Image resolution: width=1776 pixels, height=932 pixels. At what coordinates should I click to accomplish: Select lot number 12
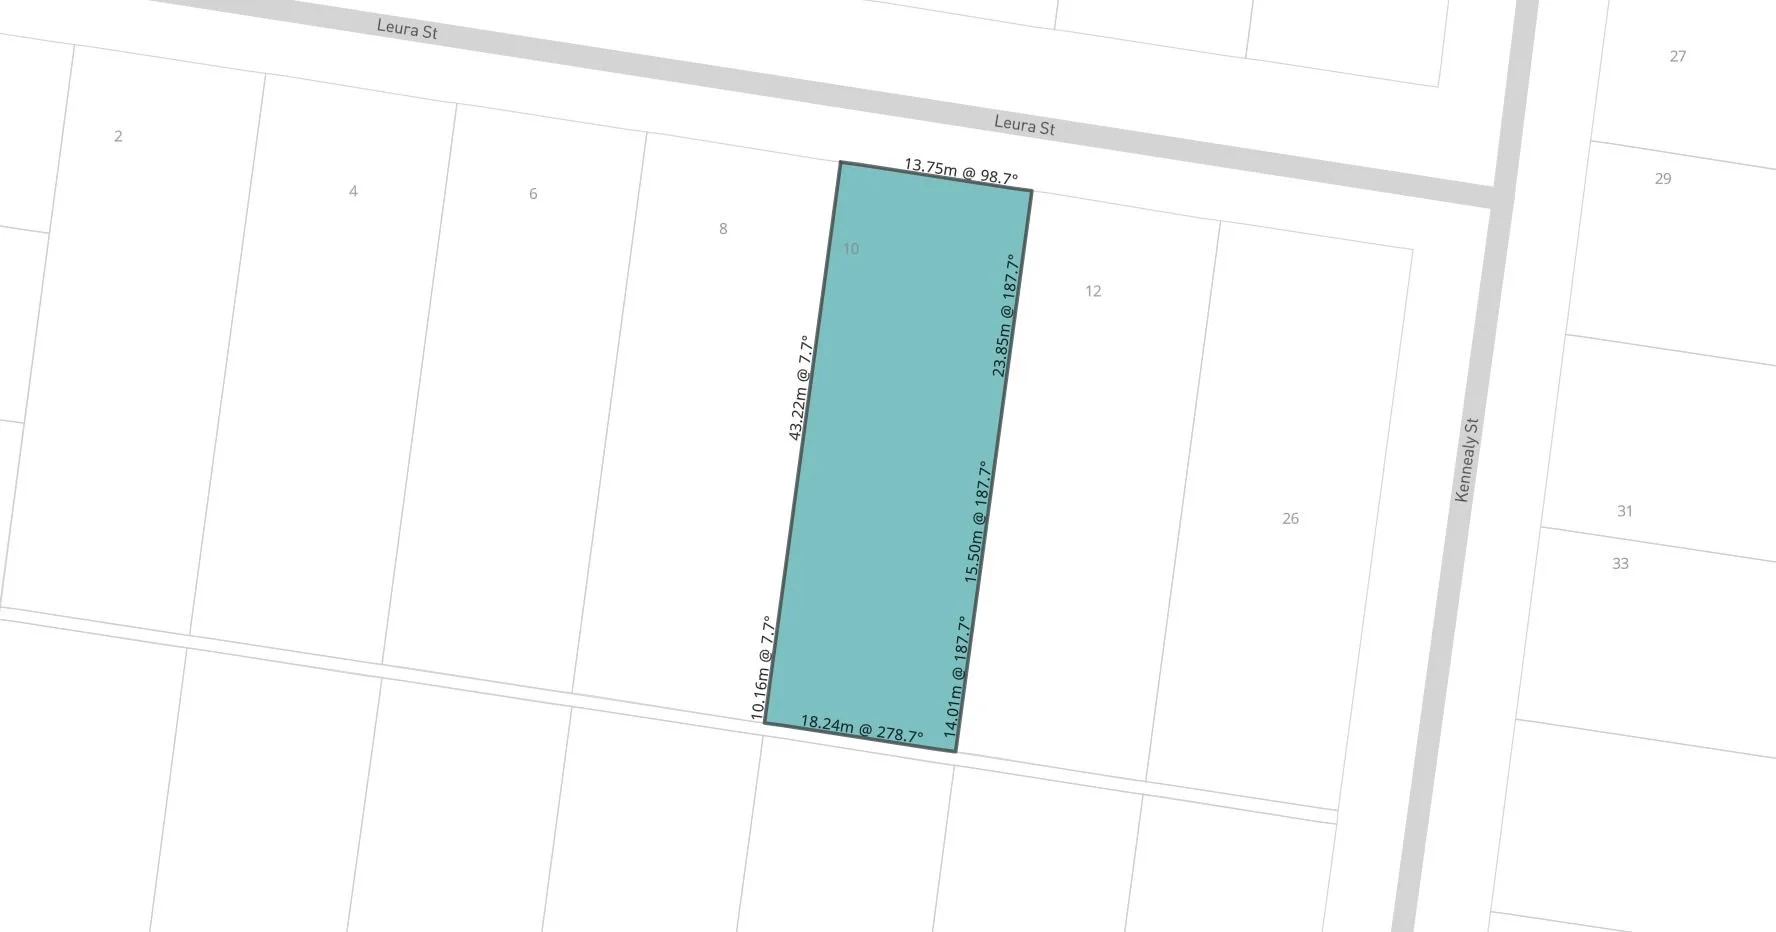click(x=1093, y=291)
